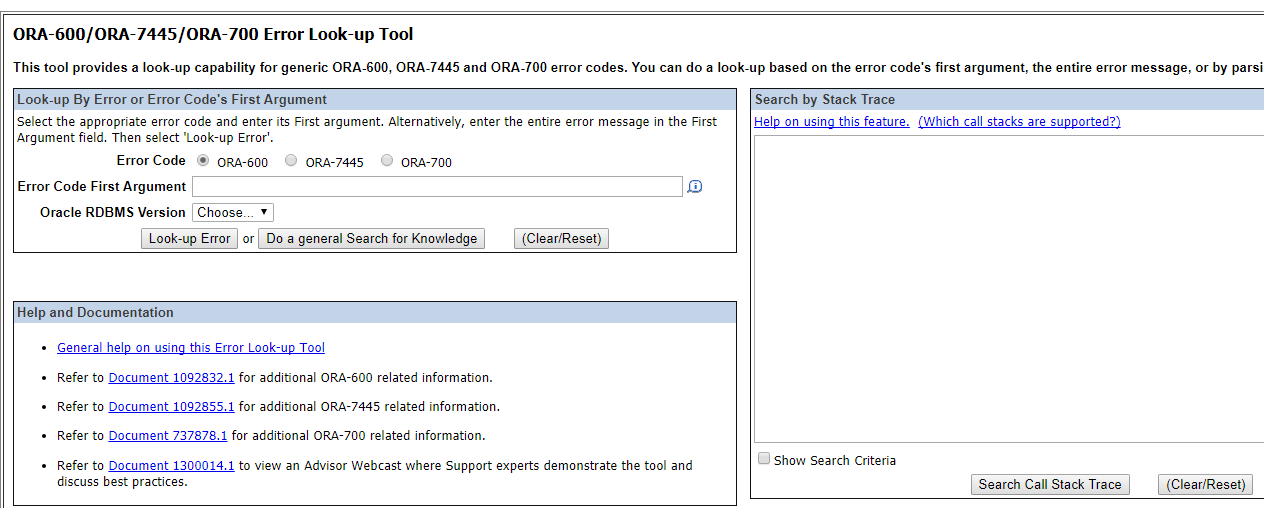The image size is (1264, 508).
Task: Open Document 1092855.1 for ORA-7445 info
Action: click(171, 407)
